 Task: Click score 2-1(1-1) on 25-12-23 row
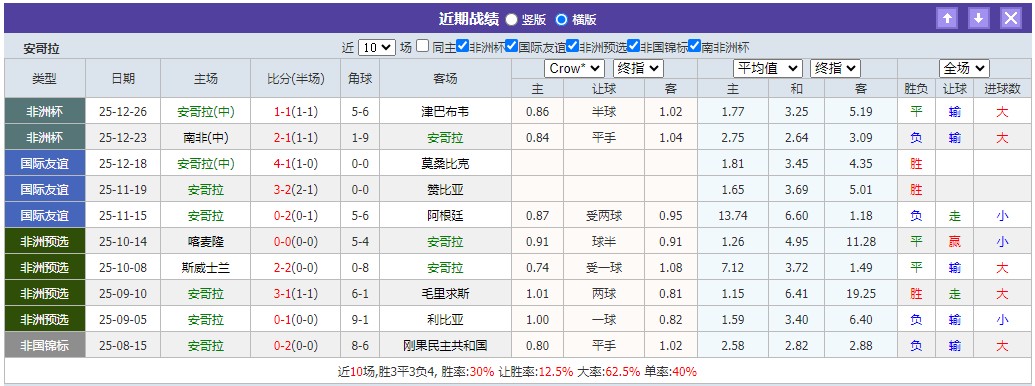click(296, 138)
